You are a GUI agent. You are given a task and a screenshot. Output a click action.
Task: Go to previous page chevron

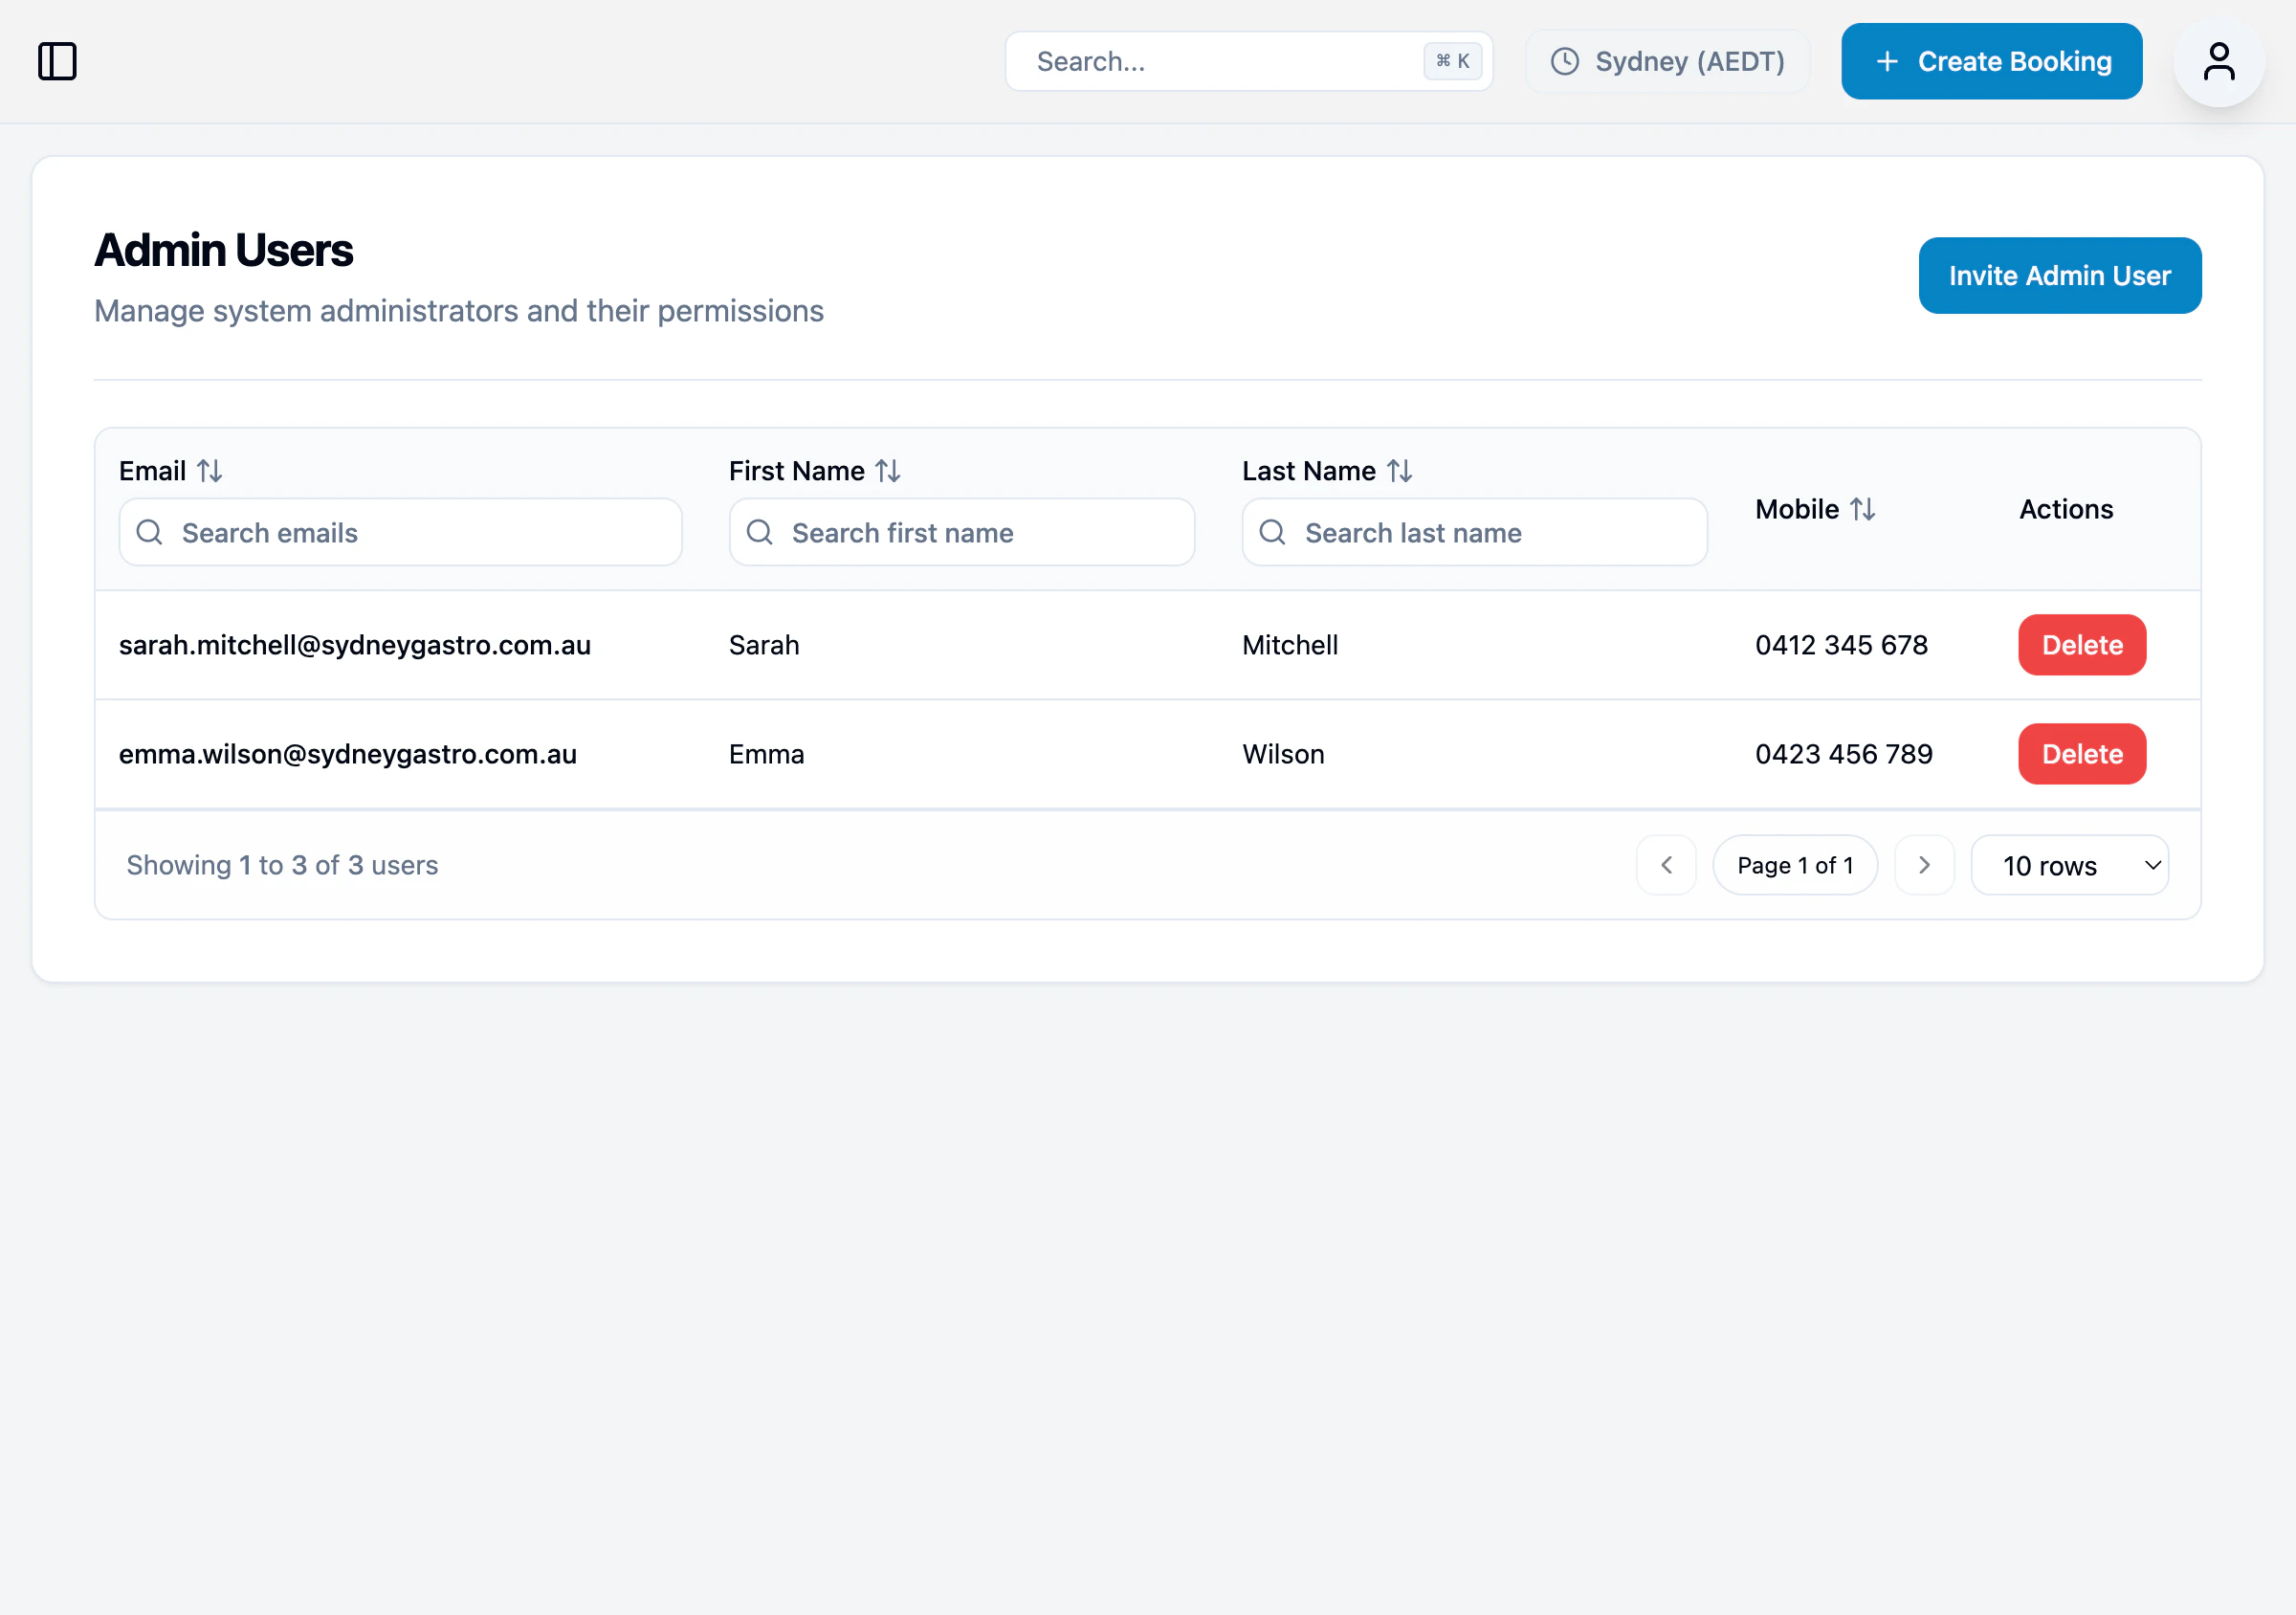[1666, 865]
